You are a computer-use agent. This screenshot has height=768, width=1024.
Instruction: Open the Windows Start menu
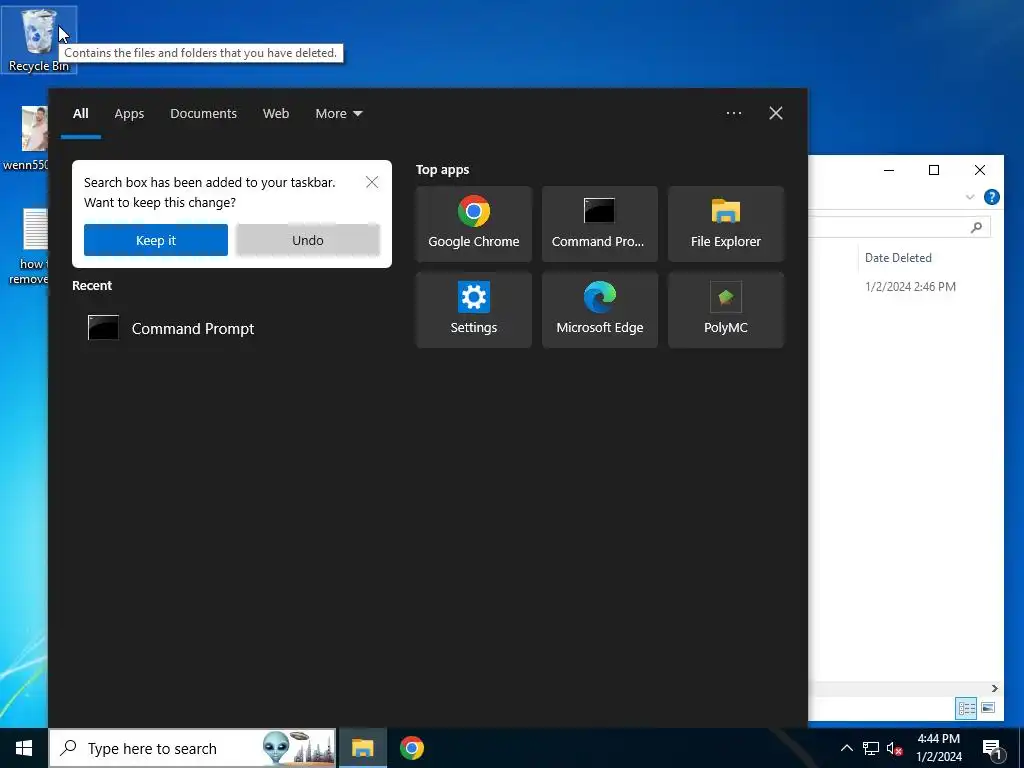point(24,748)
